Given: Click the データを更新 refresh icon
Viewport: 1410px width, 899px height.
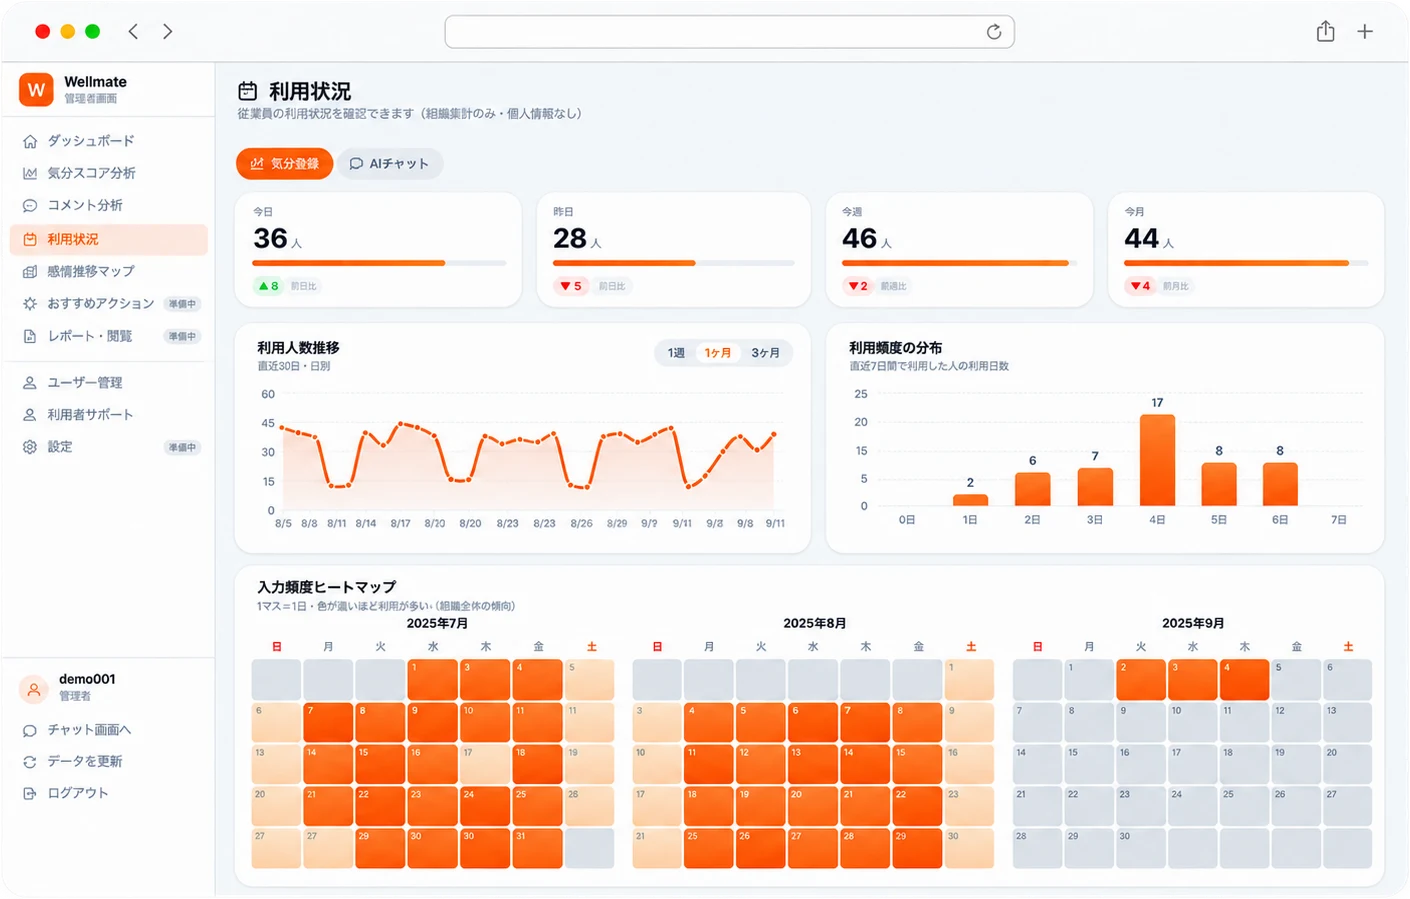Looking at the screenshot, I should (30, 762).
